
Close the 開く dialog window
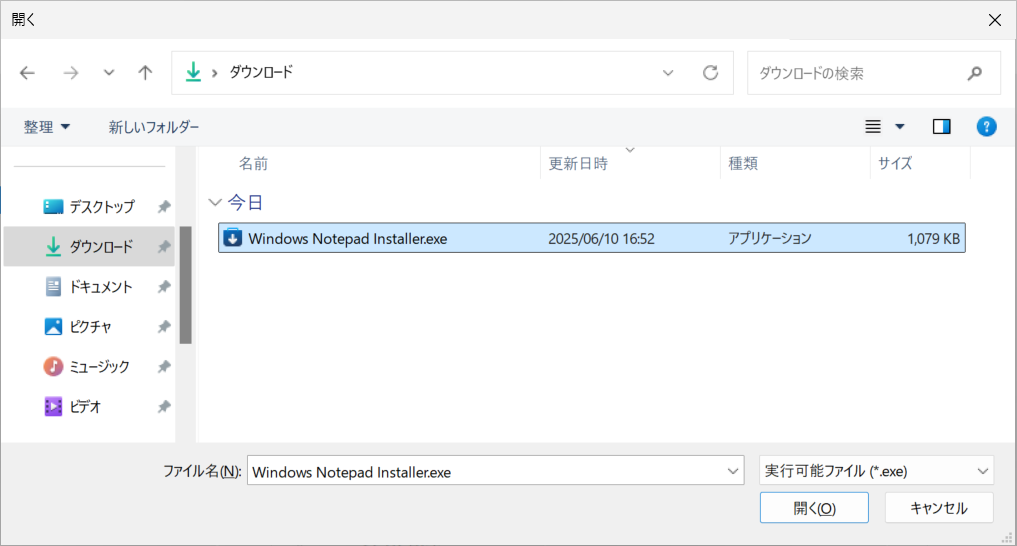pyautogui.click(x=995, y=20)
